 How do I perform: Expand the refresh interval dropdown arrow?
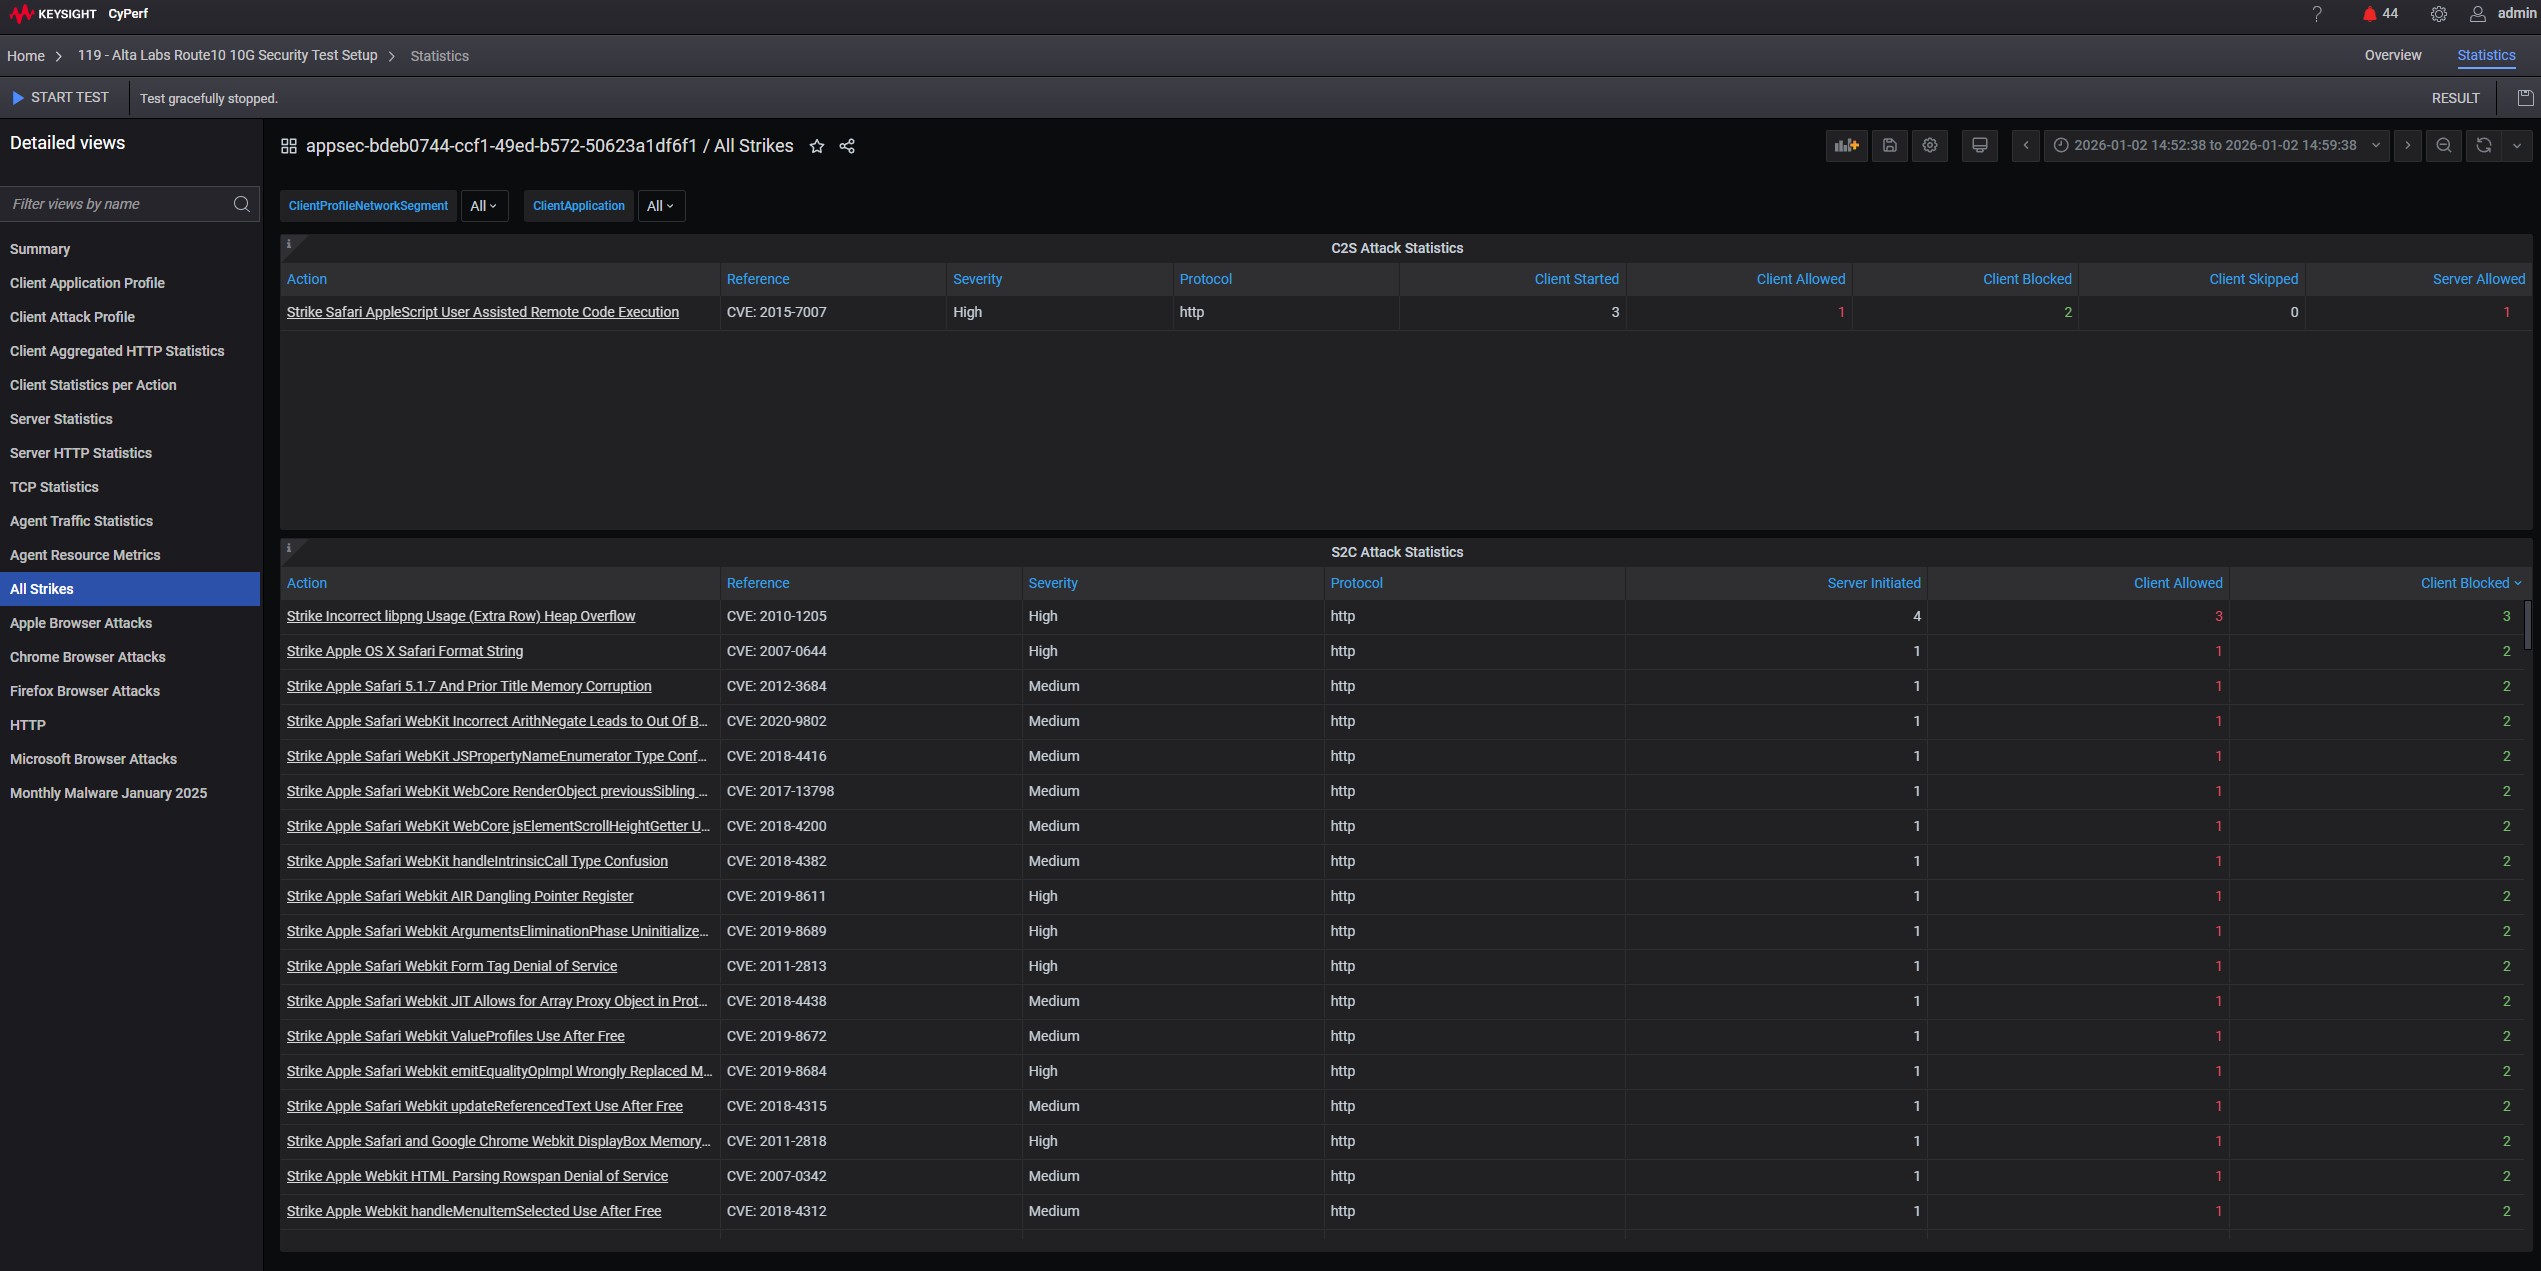(x=2517, y=146)
